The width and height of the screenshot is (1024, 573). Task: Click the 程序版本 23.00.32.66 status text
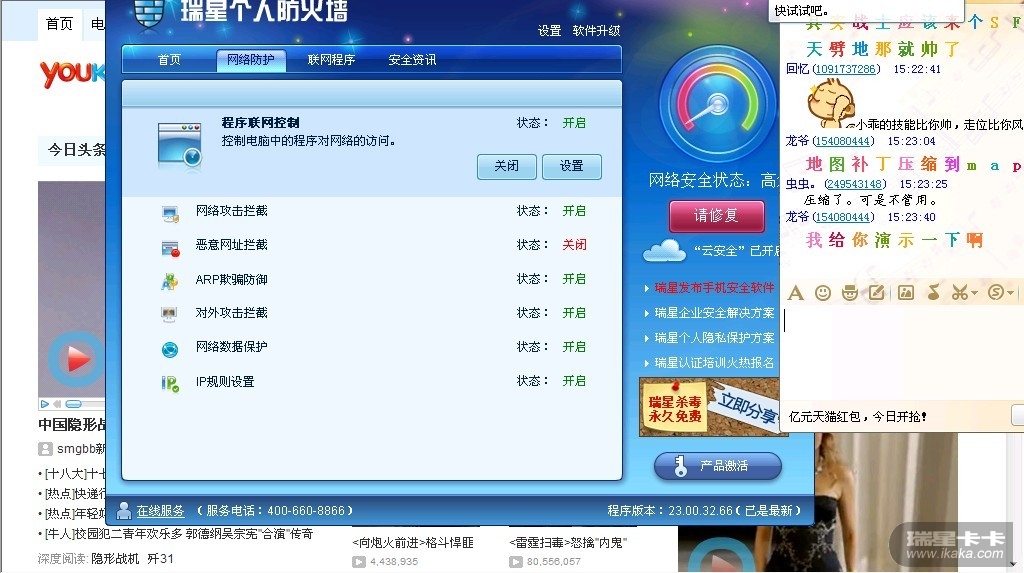point(704,510)
